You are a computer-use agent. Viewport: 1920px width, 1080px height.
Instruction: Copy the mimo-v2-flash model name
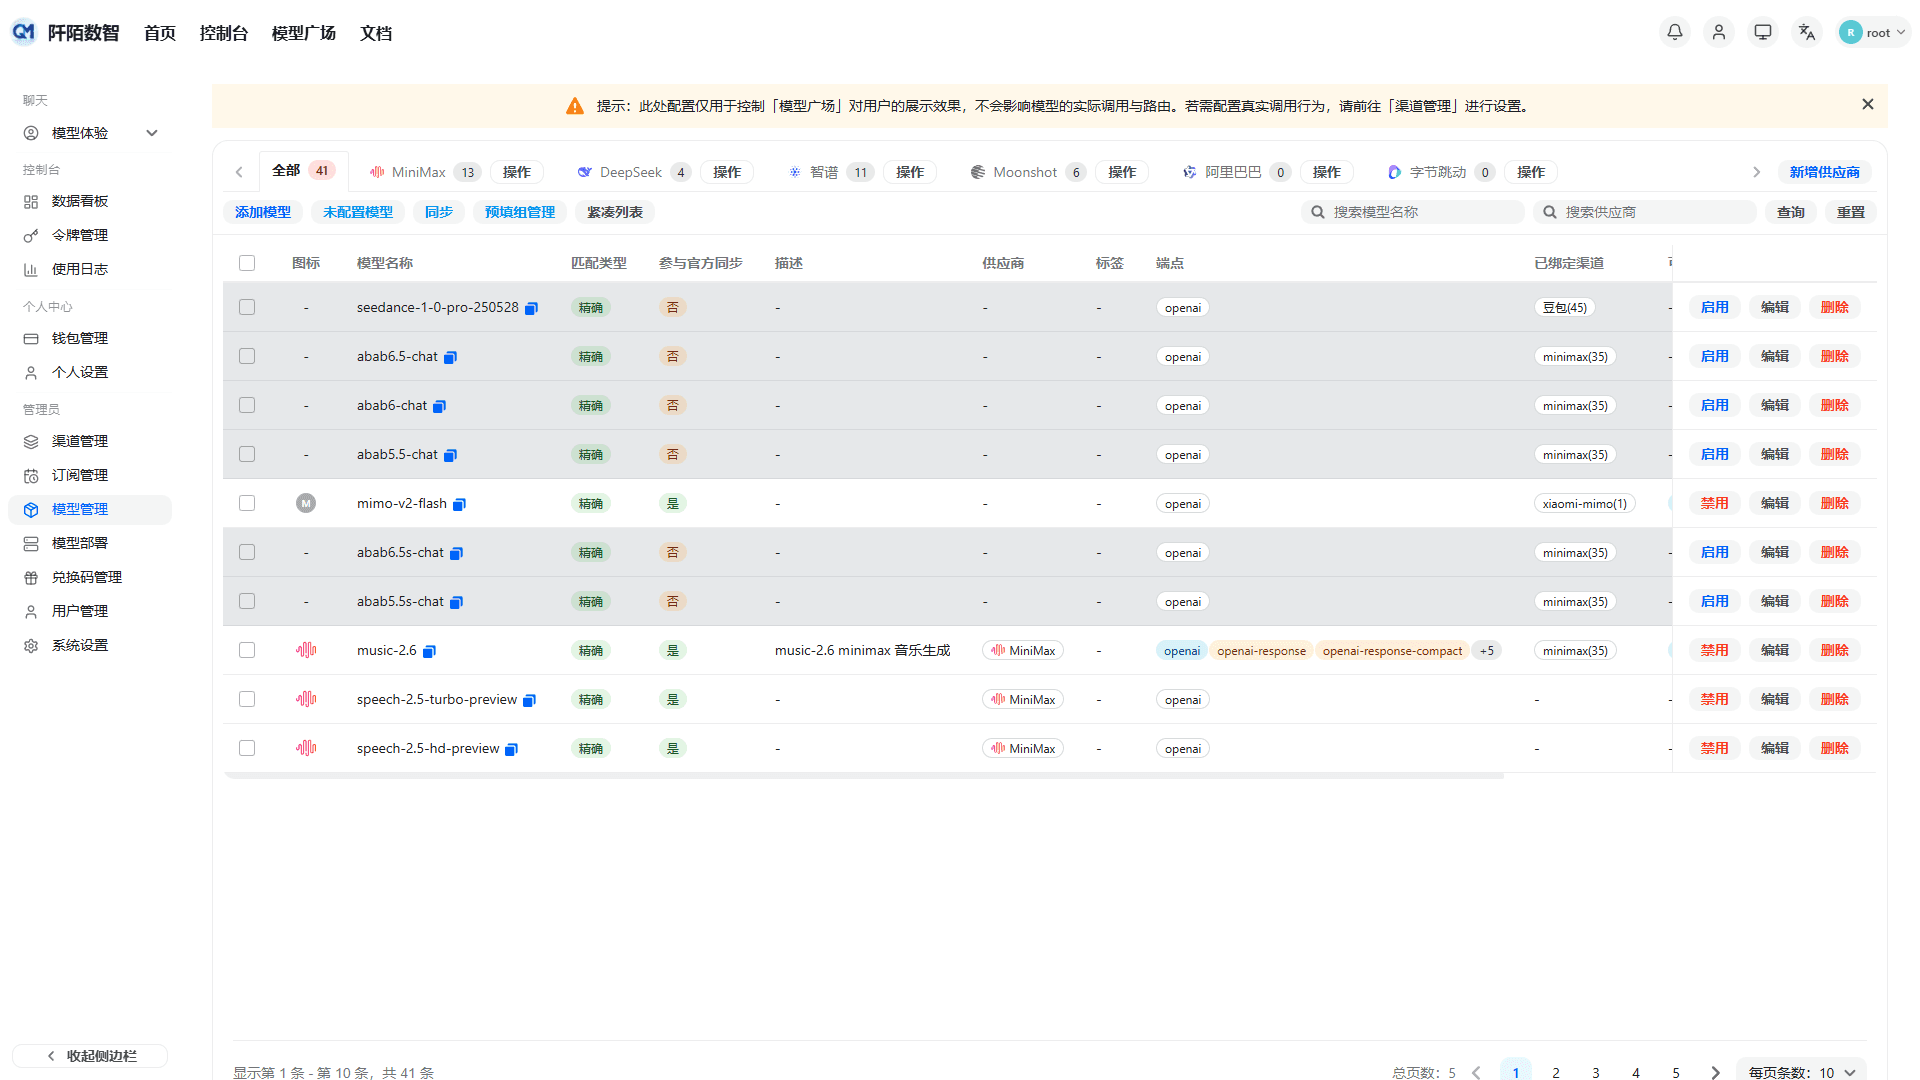click(460, 504)
